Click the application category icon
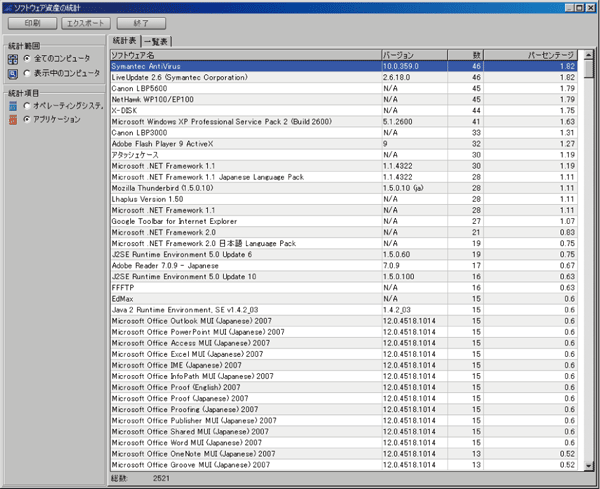The image size is (600, 489). 12,120
